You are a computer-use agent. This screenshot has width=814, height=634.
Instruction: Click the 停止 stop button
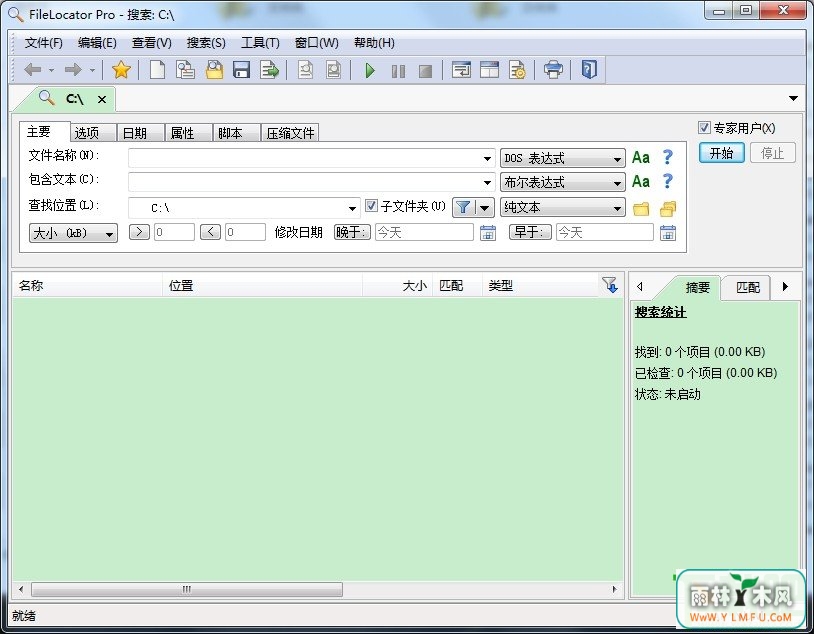click(772, 153)
